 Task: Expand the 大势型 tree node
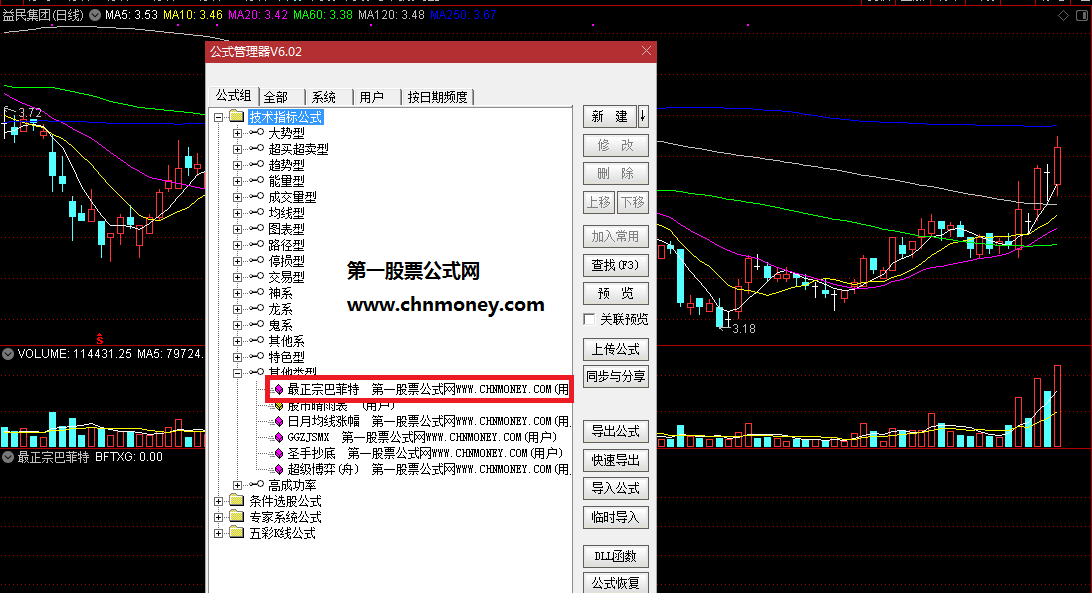(237, 133)
